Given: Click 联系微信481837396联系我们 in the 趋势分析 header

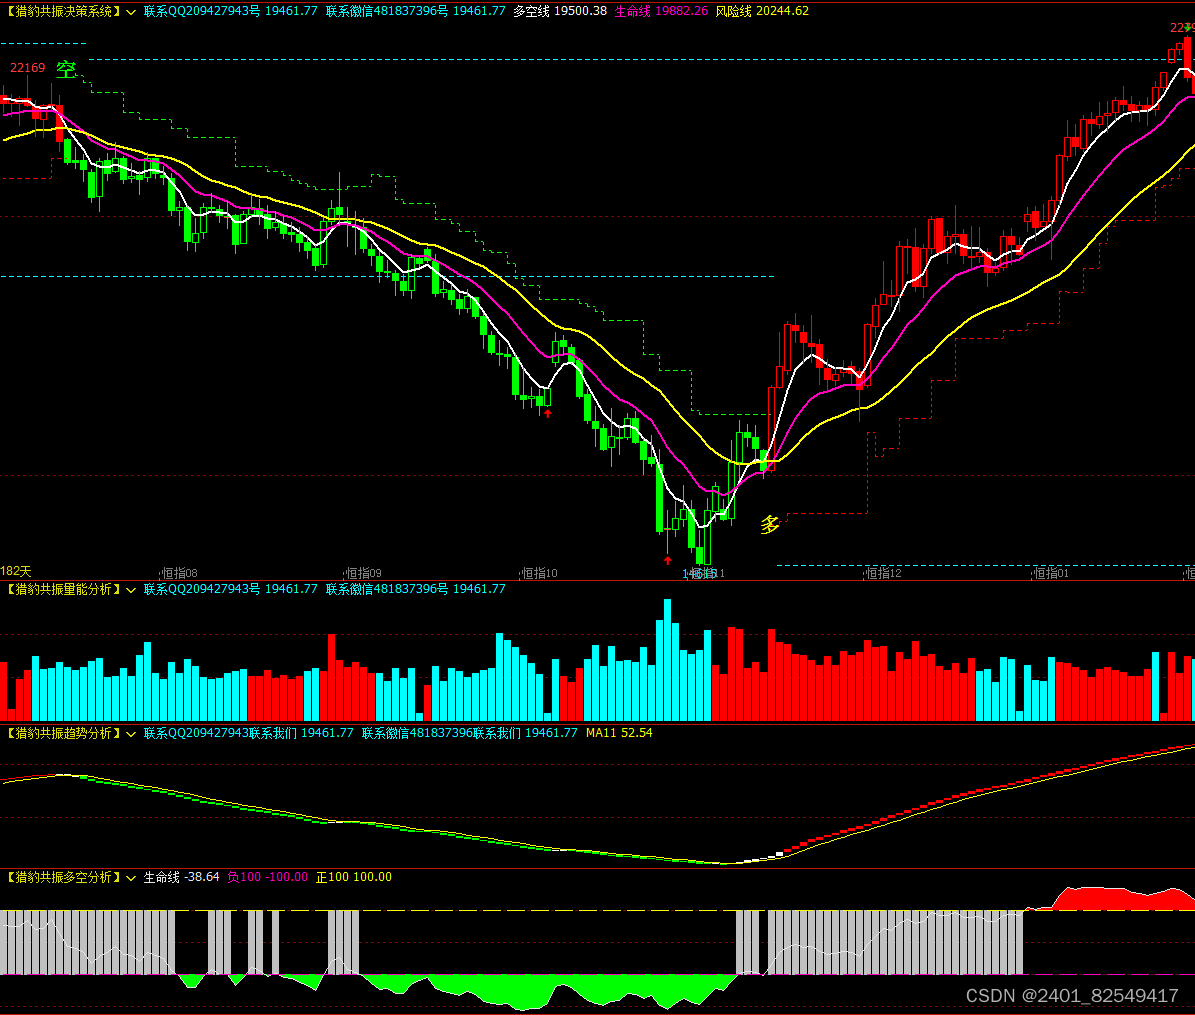Looking at the screenshot, I should click(x=441, y=733).
